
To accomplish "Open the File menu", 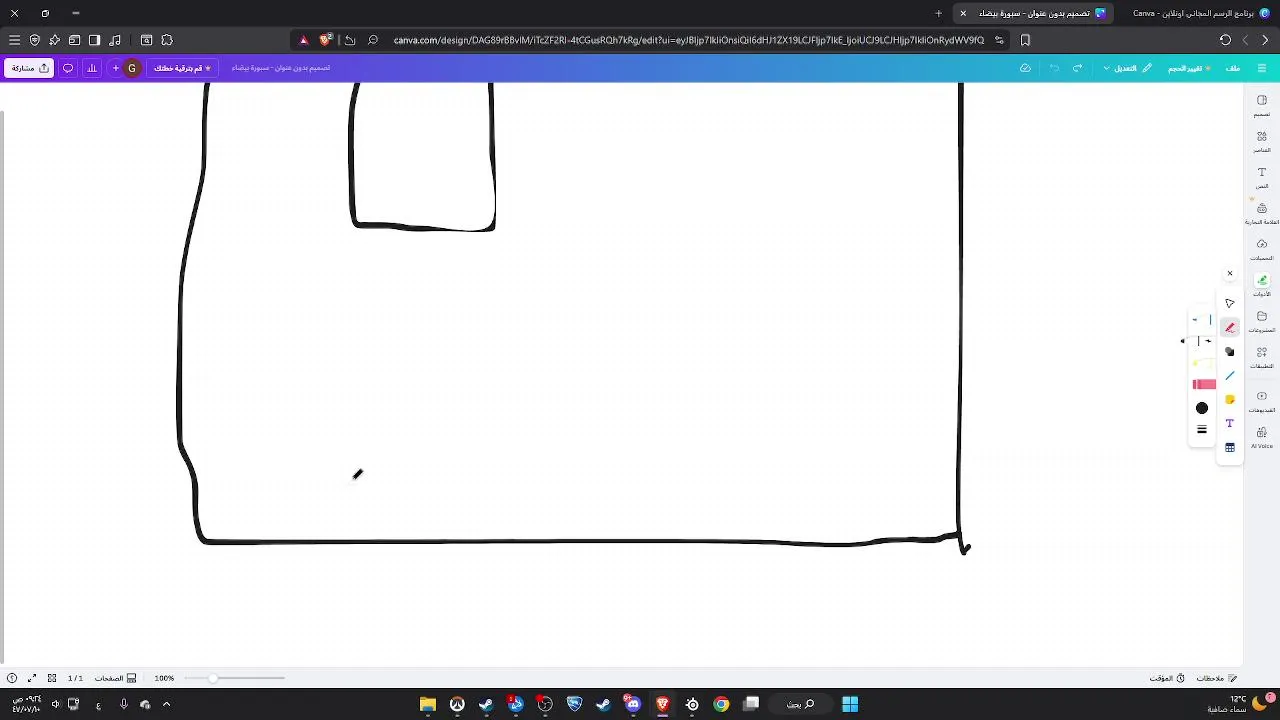I will pyautogui.click(x=1233, y=68).
